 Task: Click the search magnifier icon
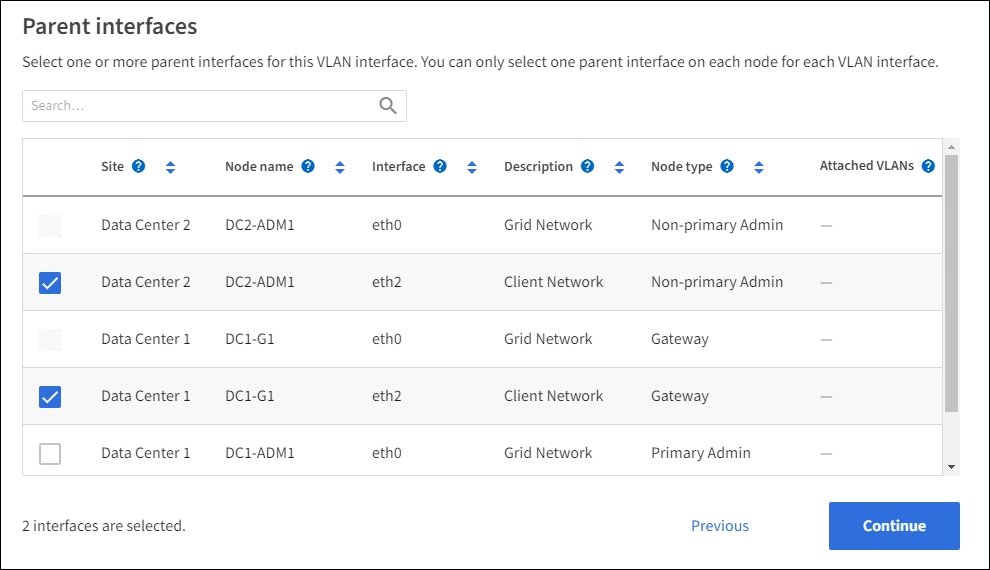coord(388,106)
